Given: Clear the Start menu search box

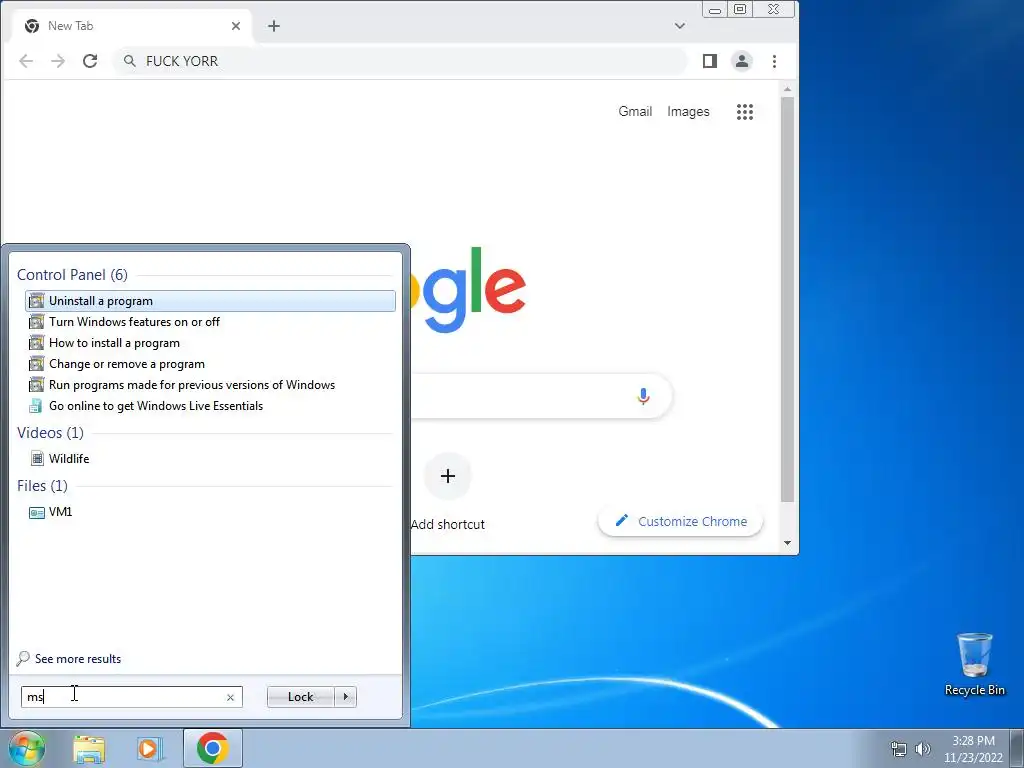Looking at the screenshot, I should click(x=231, y=697).
